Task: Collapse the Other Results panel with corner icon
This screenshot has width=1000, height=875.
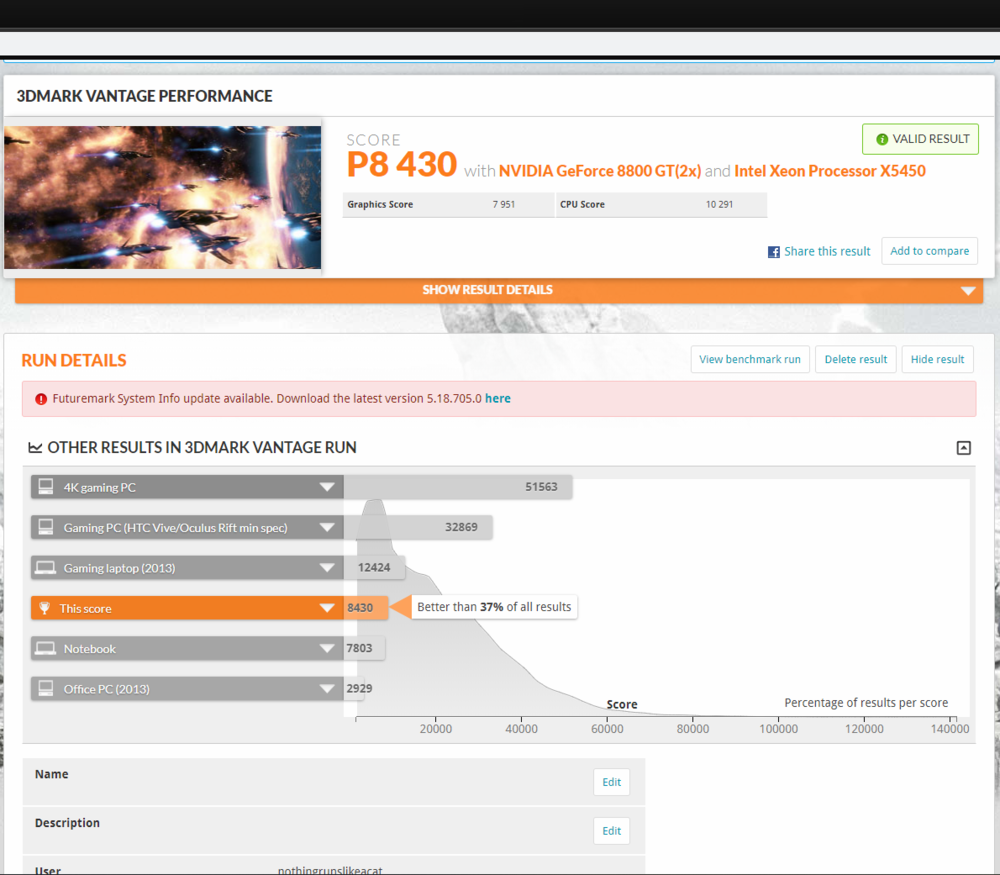Action: (964, 448)
